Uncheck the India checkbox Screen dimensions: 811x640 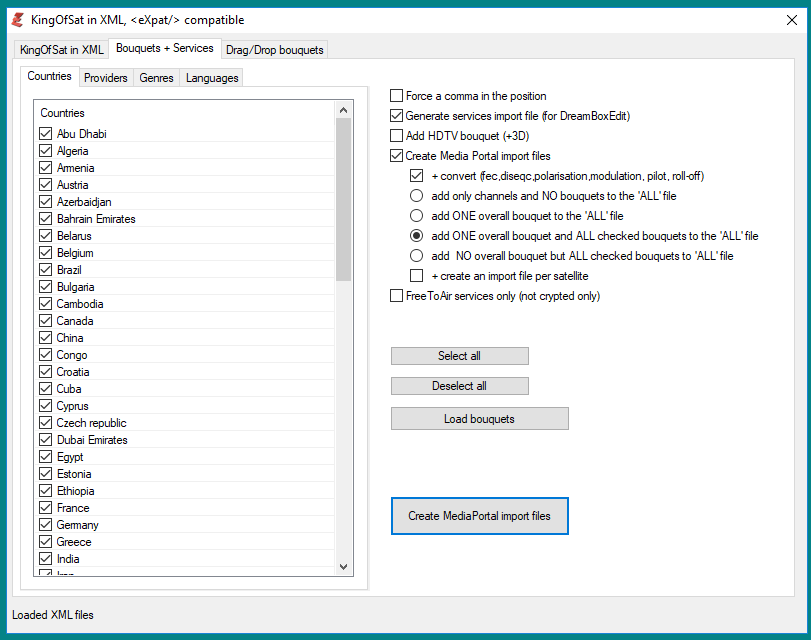46,559
